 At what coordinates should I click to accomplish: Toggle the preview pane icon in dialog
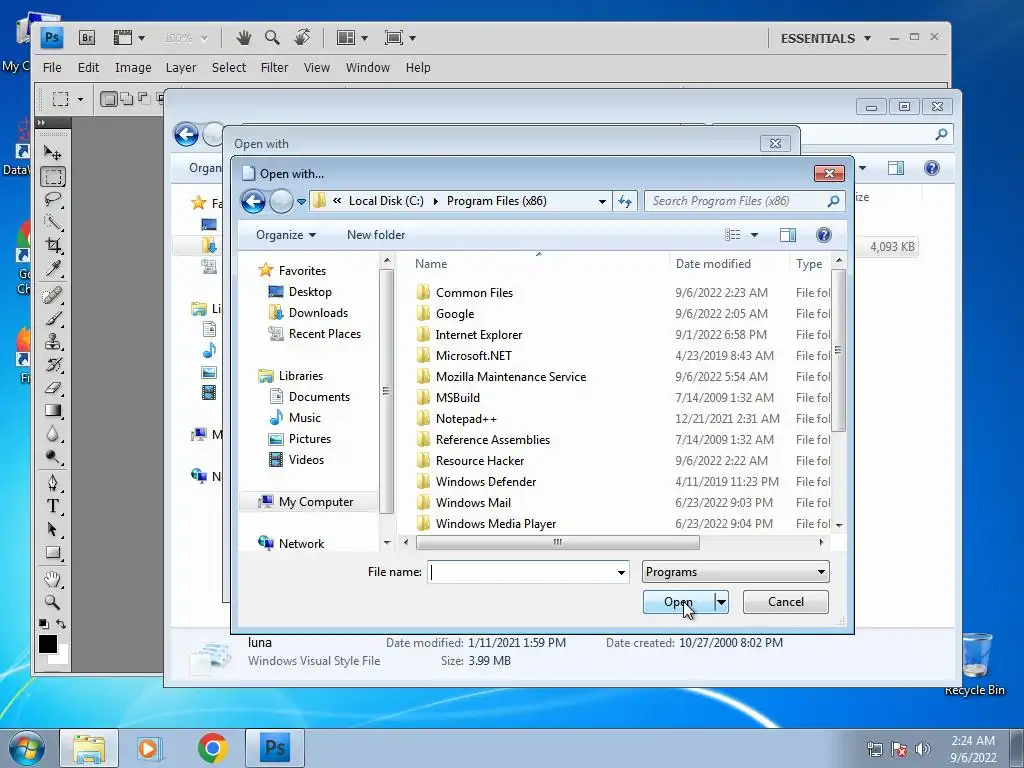coord(788,235)
